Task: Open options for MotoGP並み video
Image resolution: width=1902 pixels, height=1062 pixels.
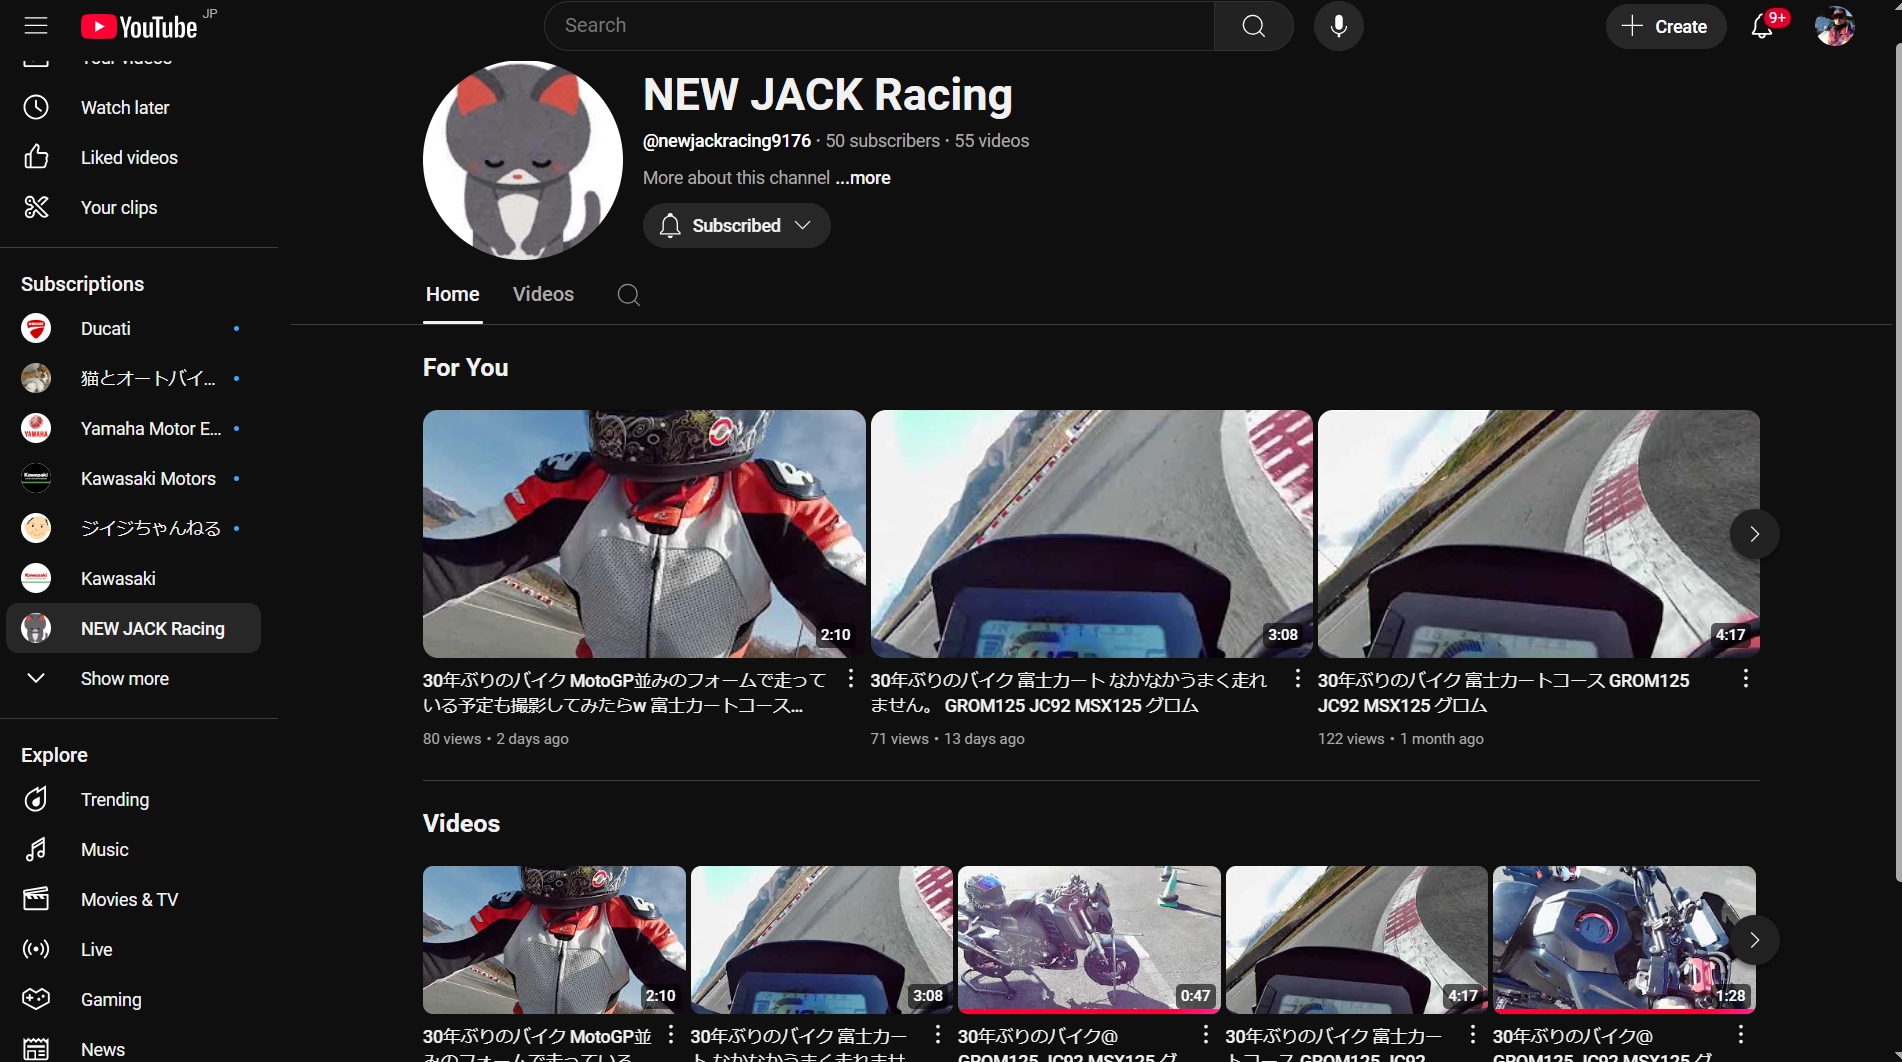Action: (x=851, y=678)
